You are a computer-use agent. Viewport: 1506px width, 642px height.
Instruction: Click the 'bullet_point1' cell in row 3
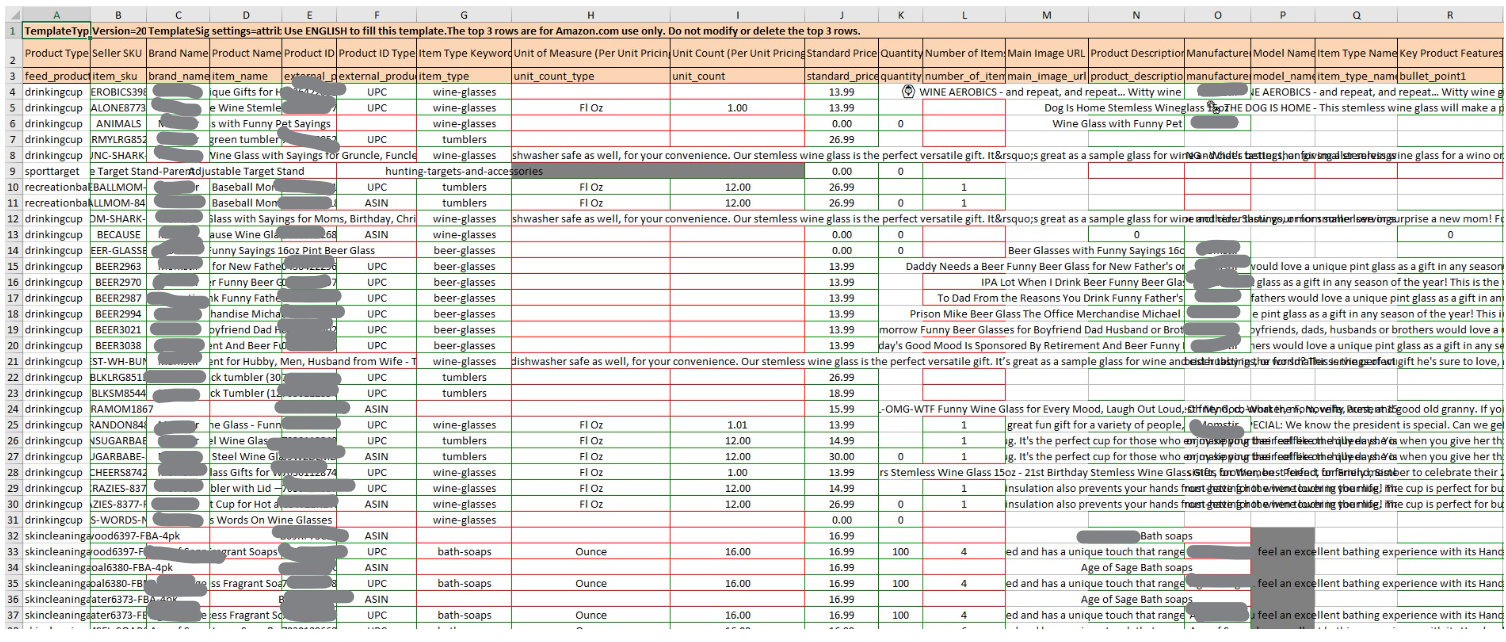click(1450, 77)
